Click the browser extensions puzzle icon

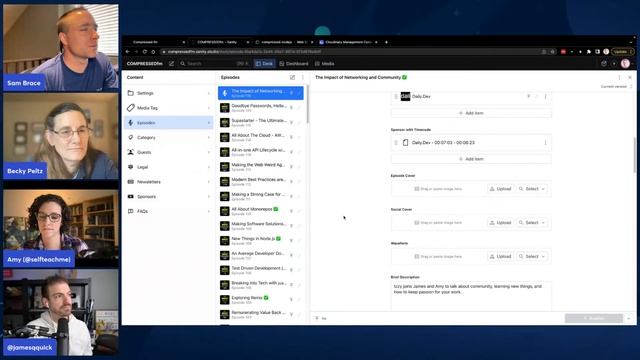(589, 52)
